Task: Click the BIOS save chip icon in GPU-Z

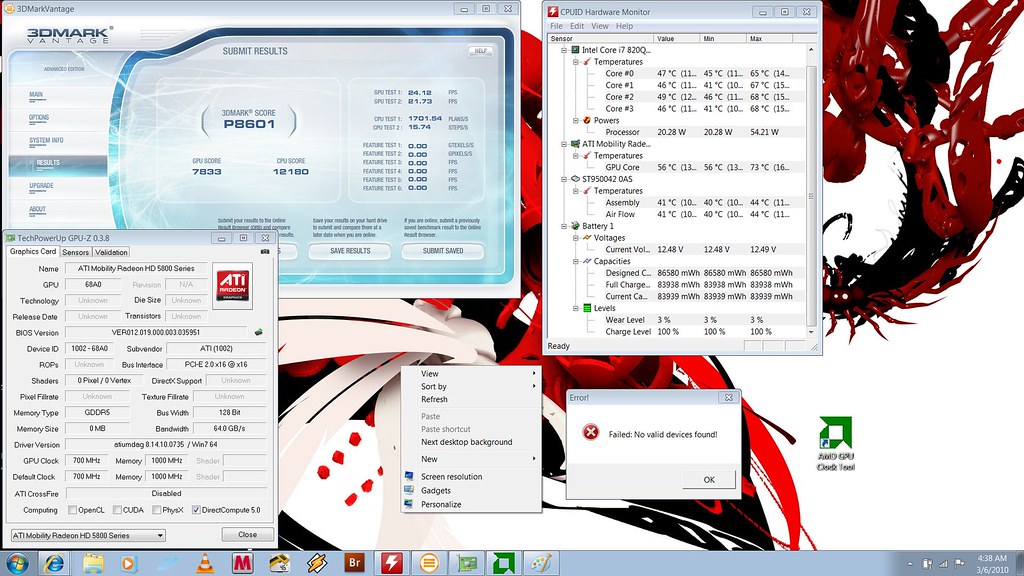Action: tap(259, 332)
